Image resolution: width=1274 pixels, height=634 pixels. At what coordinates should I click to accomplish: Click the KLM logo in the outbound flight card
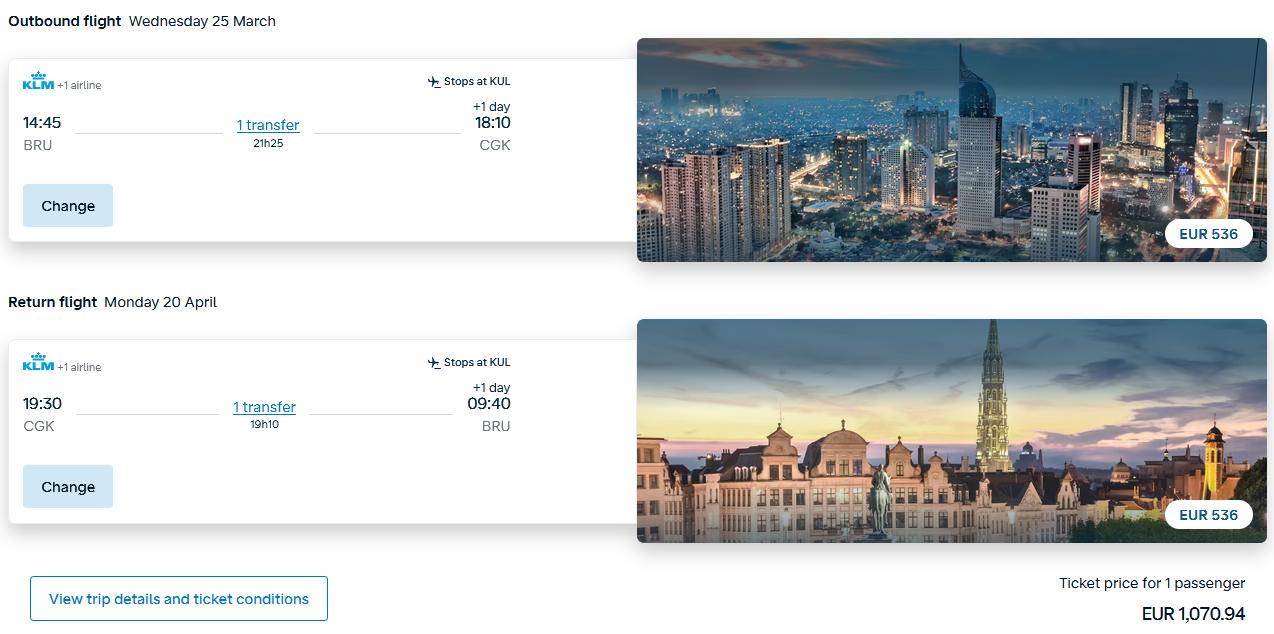click(38, 82)
